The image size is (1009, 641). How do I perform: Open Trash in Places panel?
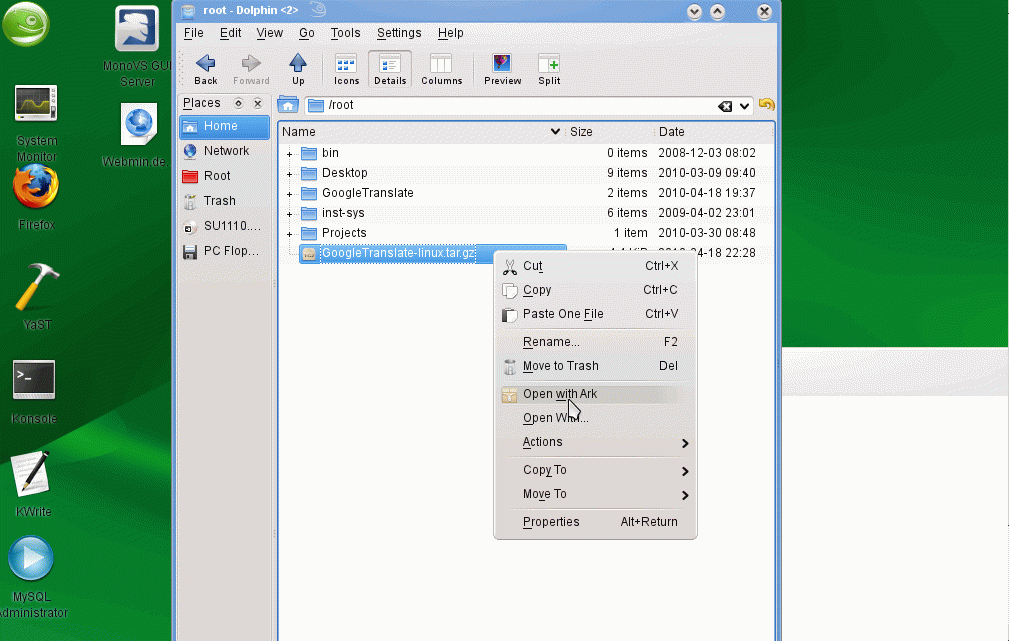coord(225,201)
